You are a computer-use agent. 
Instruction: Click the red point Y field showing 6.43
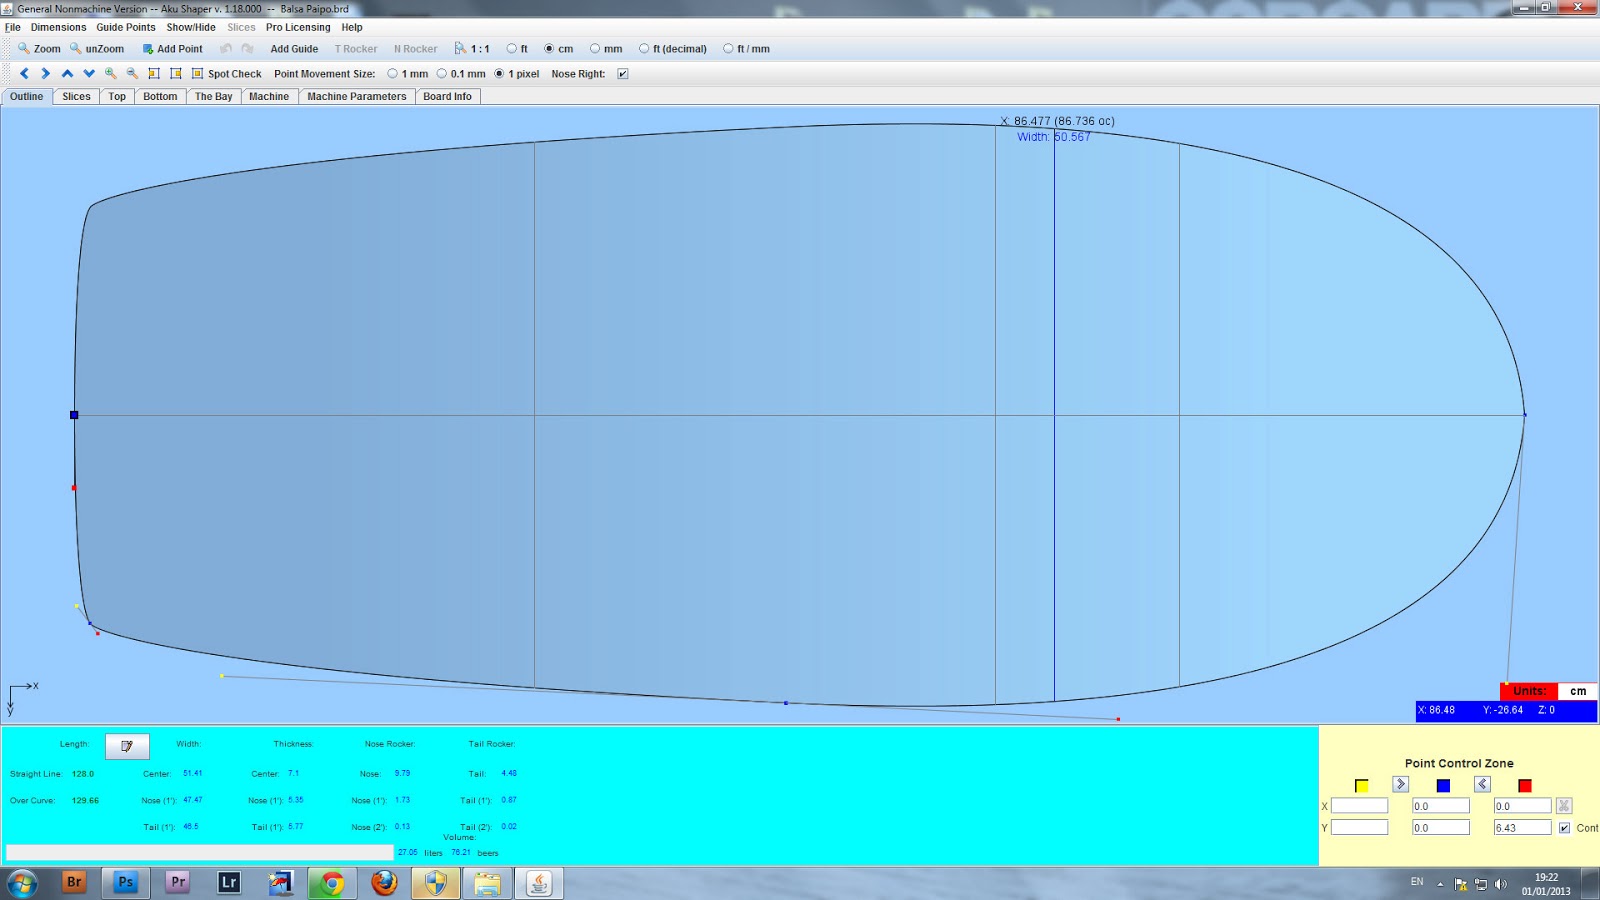(x=1522, y=828)
